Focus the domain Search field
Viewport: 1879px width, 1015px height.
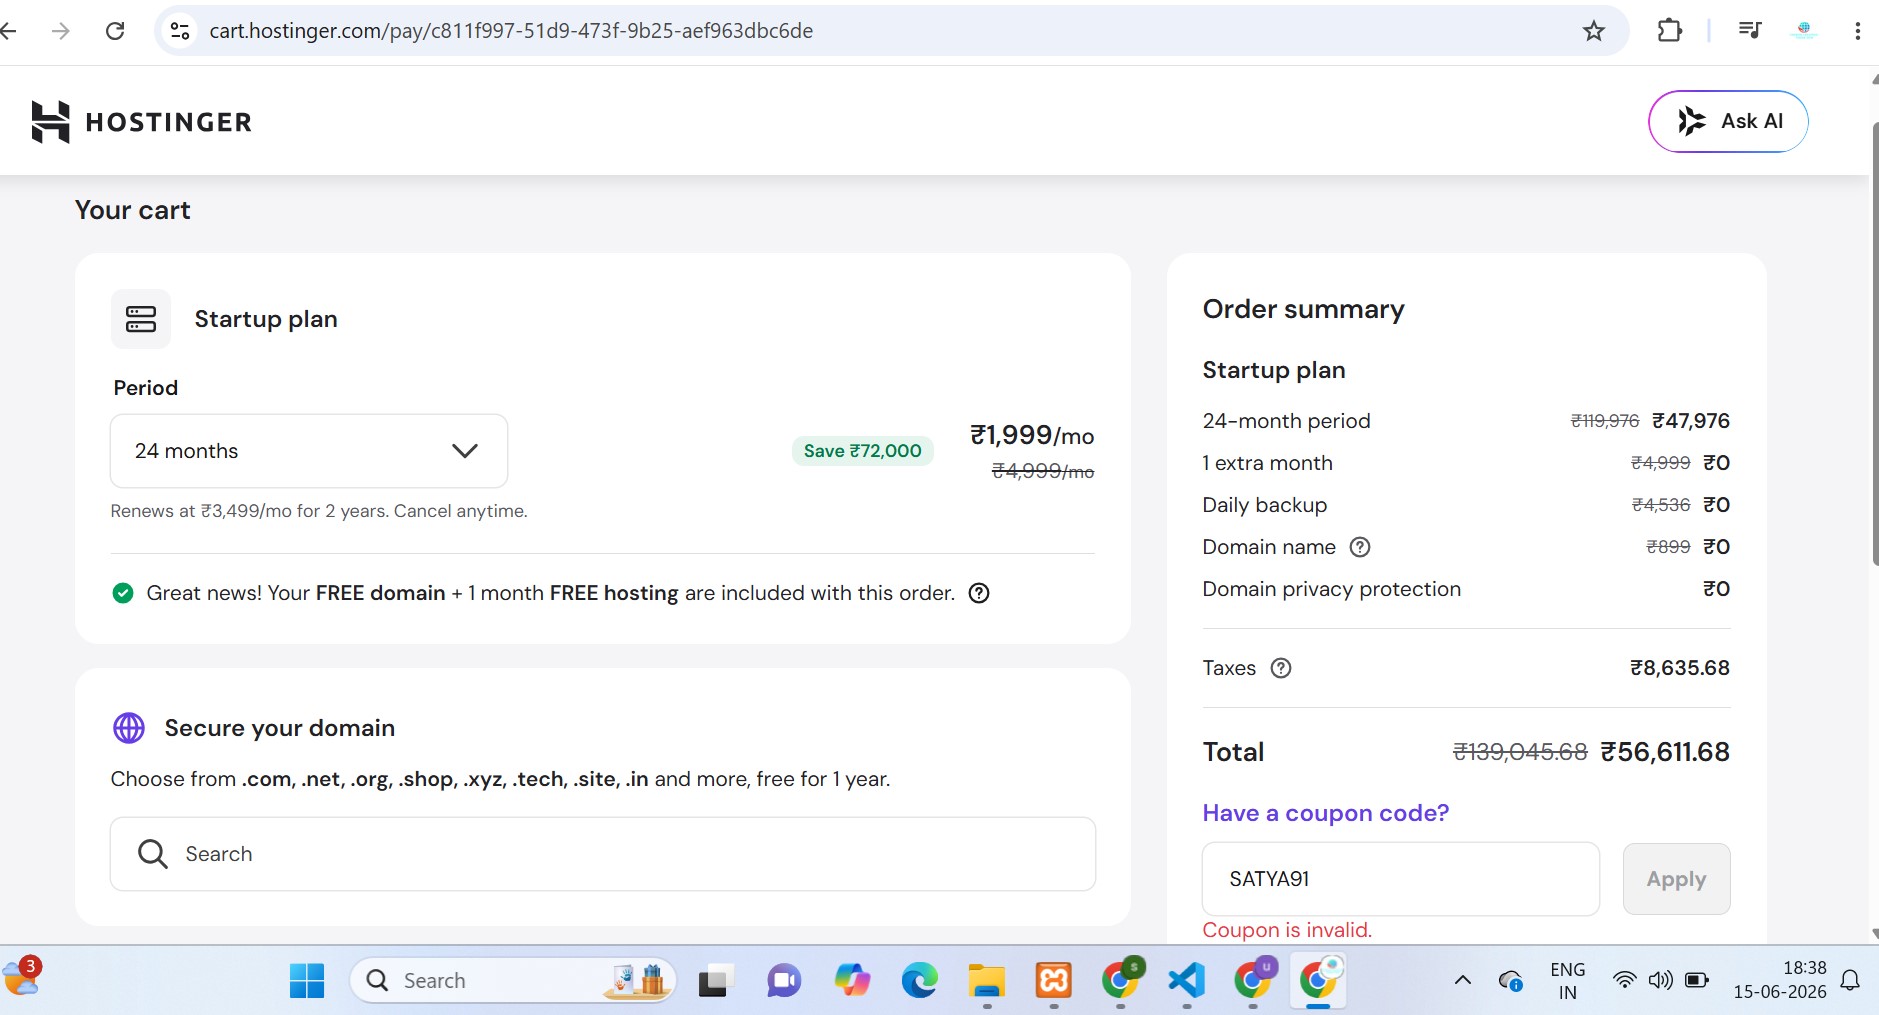pyautogui.click(x=603, y=854)
